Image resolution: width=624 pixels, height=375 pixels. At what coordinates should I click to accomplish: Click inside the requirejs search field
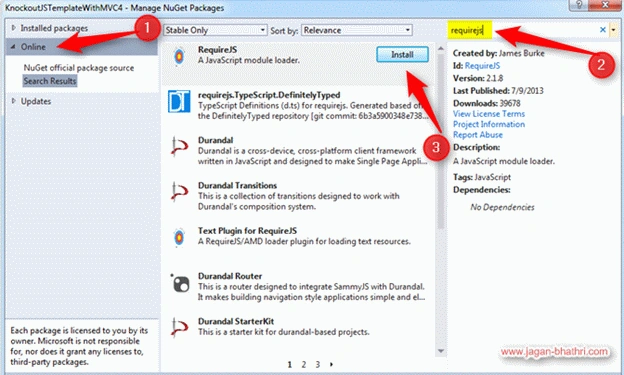[x=522, y=30]
